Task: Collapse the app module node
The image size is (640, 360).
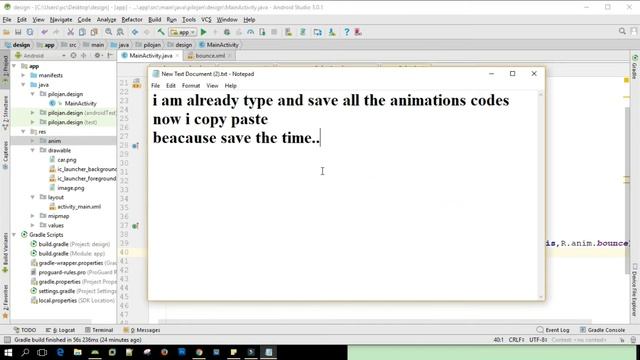Action: (14, 66)
